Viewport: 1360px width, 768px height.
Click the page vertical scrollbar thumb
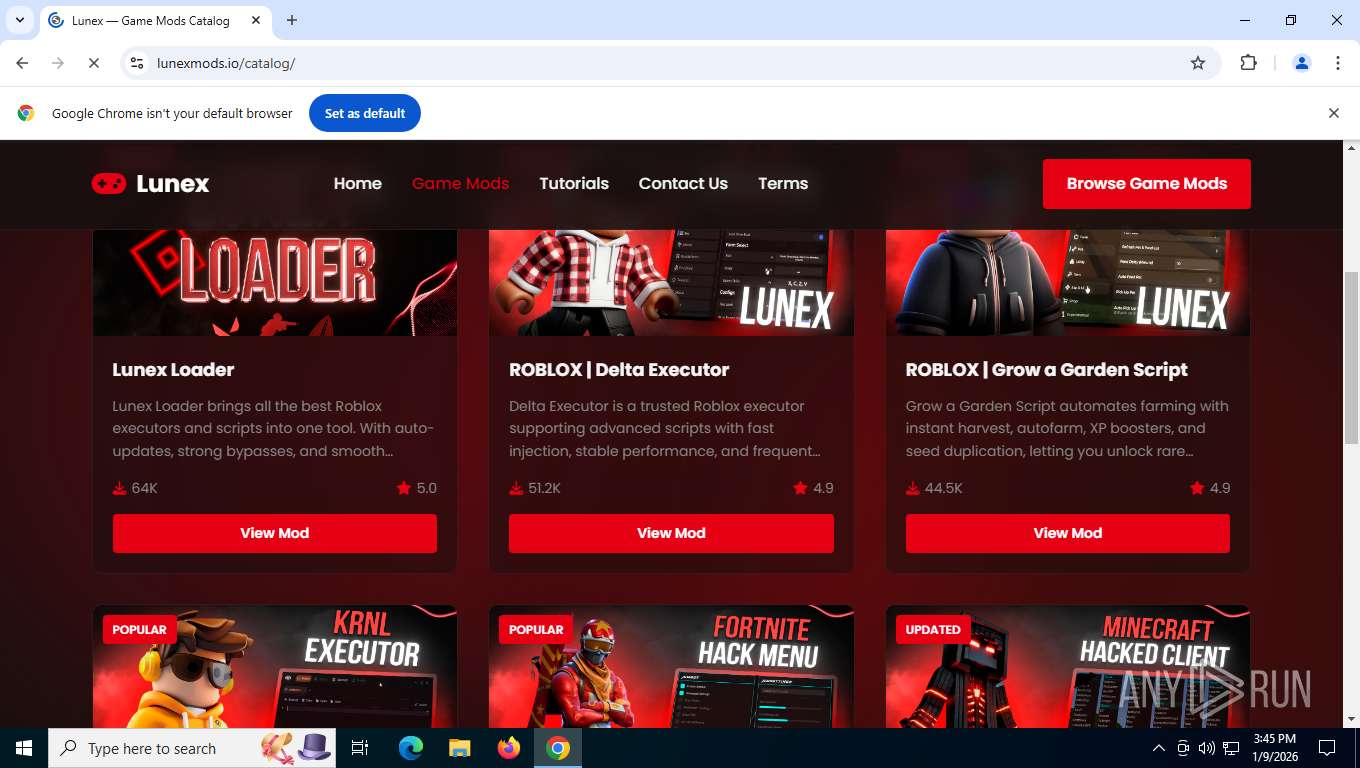(x=1351, y=358)
